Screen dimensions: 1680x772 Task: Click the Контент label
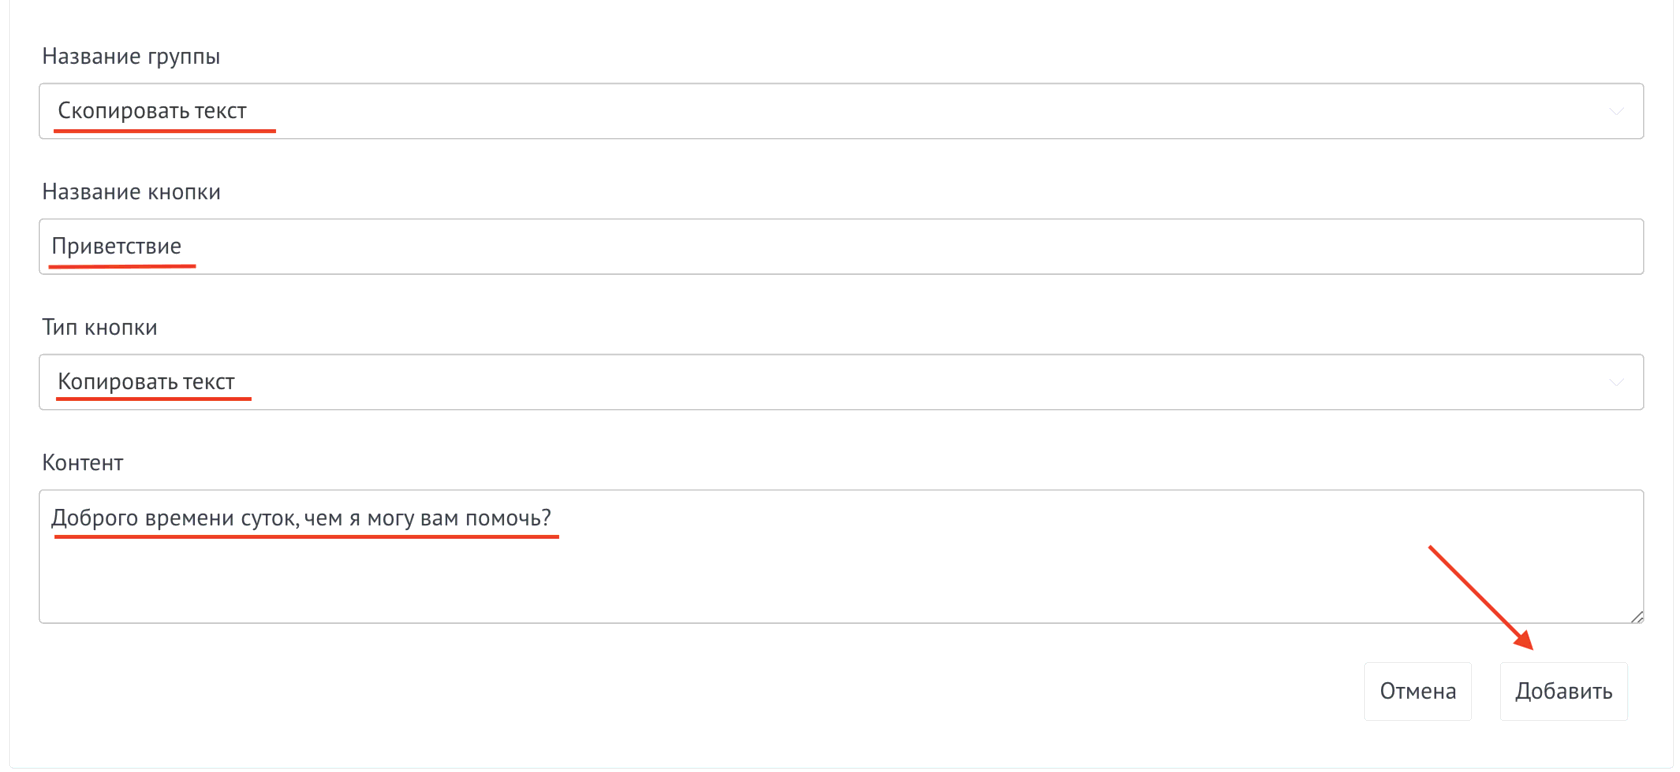click(x=83, y=463)
